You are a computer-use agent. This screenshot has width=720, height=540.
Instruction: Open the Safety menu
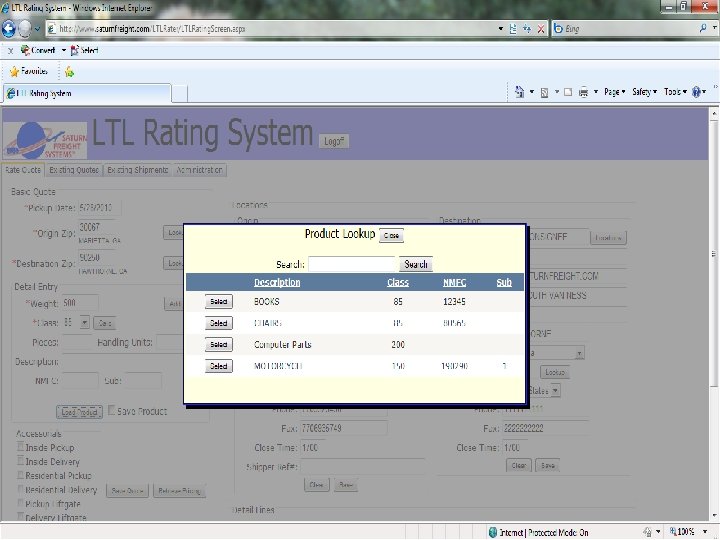644,92
